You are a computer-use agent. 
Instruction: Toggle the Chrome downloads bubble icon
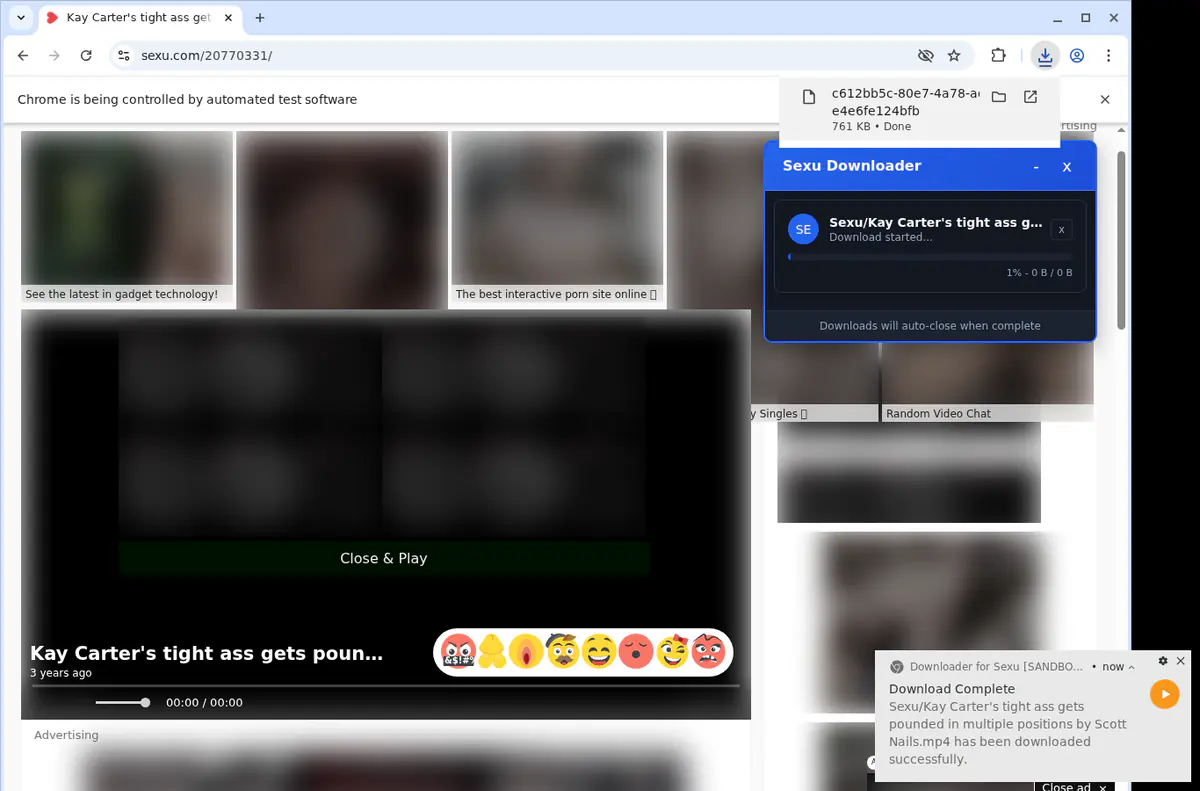[x=1045, y=56]
